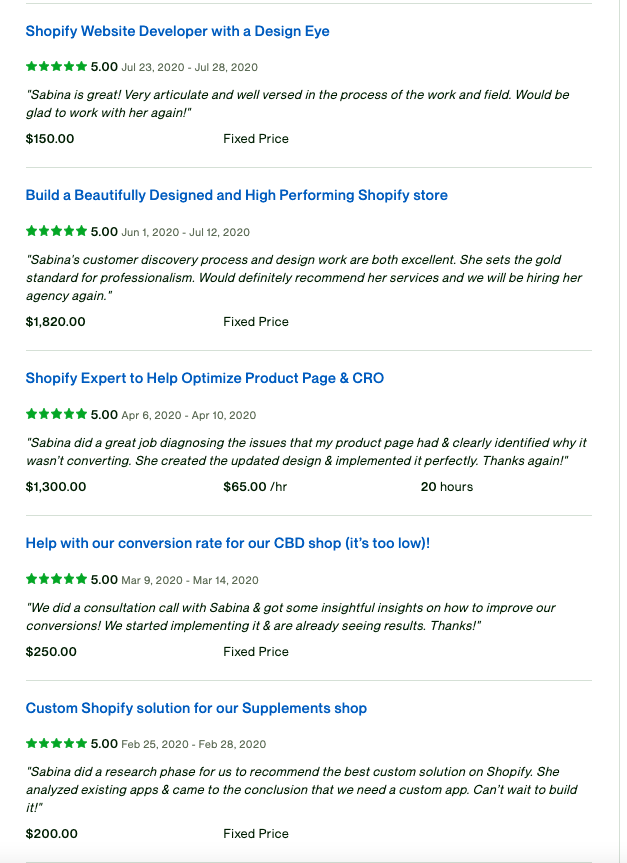Screen dimensions: 627x863
Task: Click star rating dated Jun 1, 2020 - Jul 12, 2020
Action: pyautogui.click(x=56, y=232)
